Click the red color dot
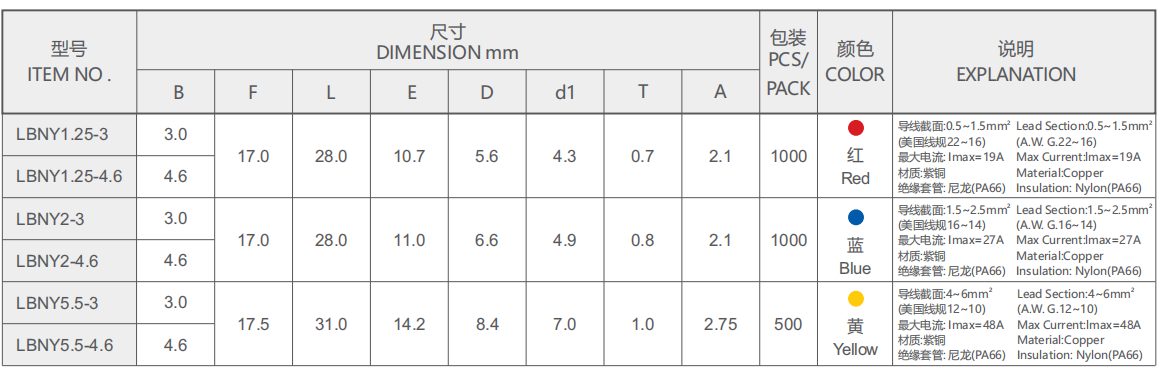Screen dimensions: 1160x376 point(855,128)
